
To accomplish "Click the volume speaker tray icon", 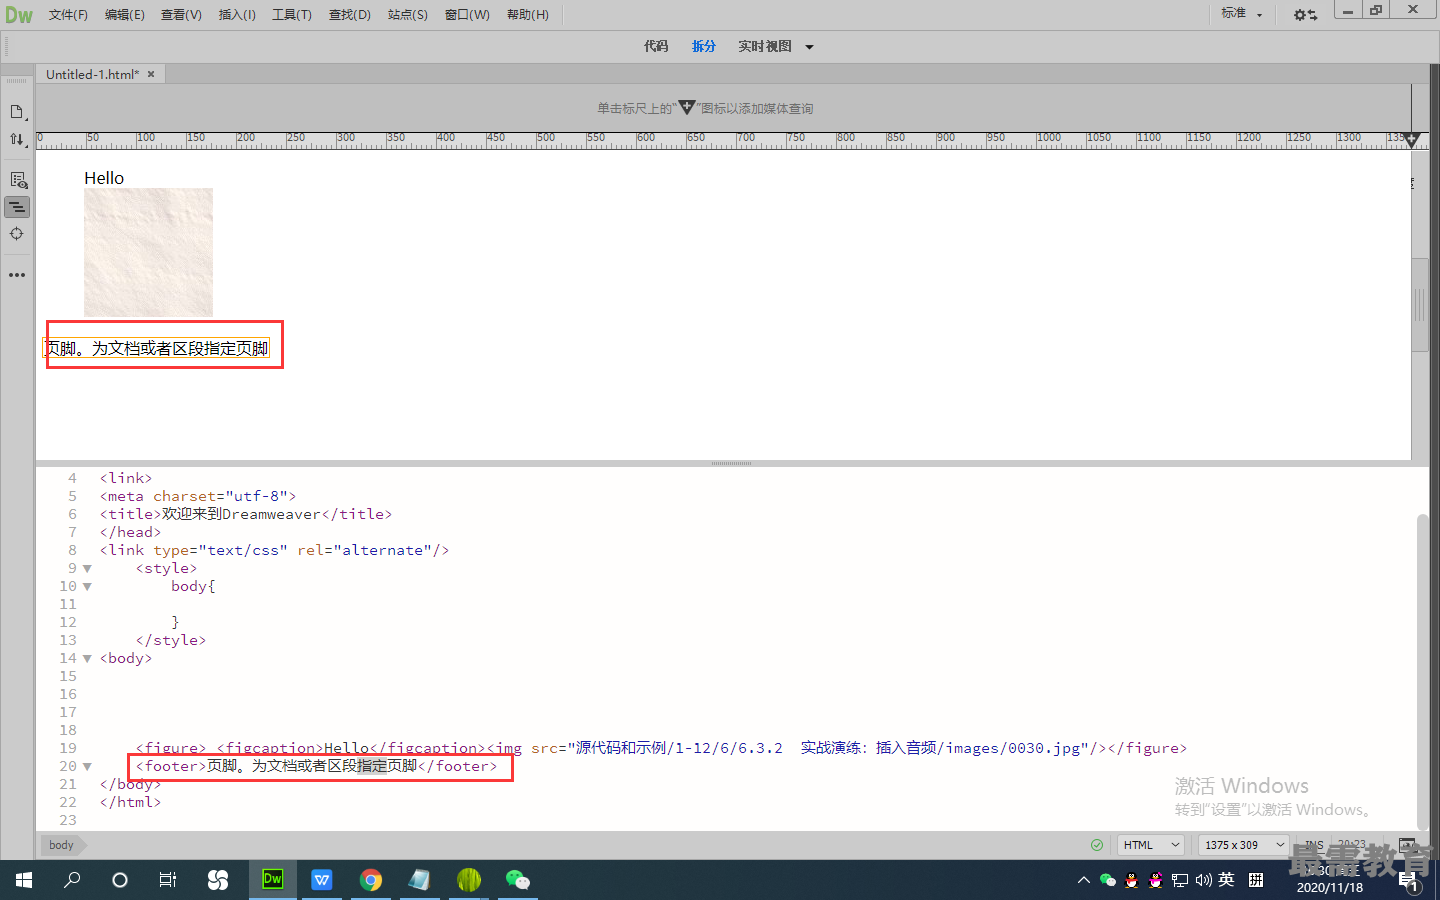I will 1204,880.
